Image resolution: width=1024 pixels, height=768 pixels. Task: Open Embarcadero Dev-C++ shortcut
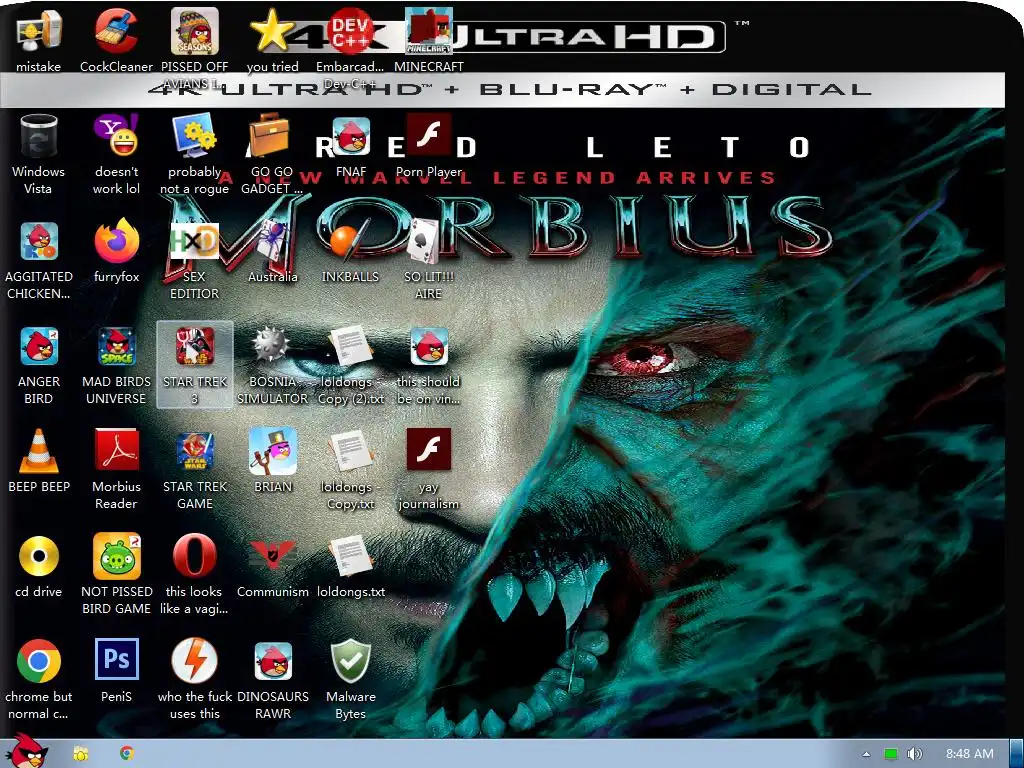tap(351, 31)
